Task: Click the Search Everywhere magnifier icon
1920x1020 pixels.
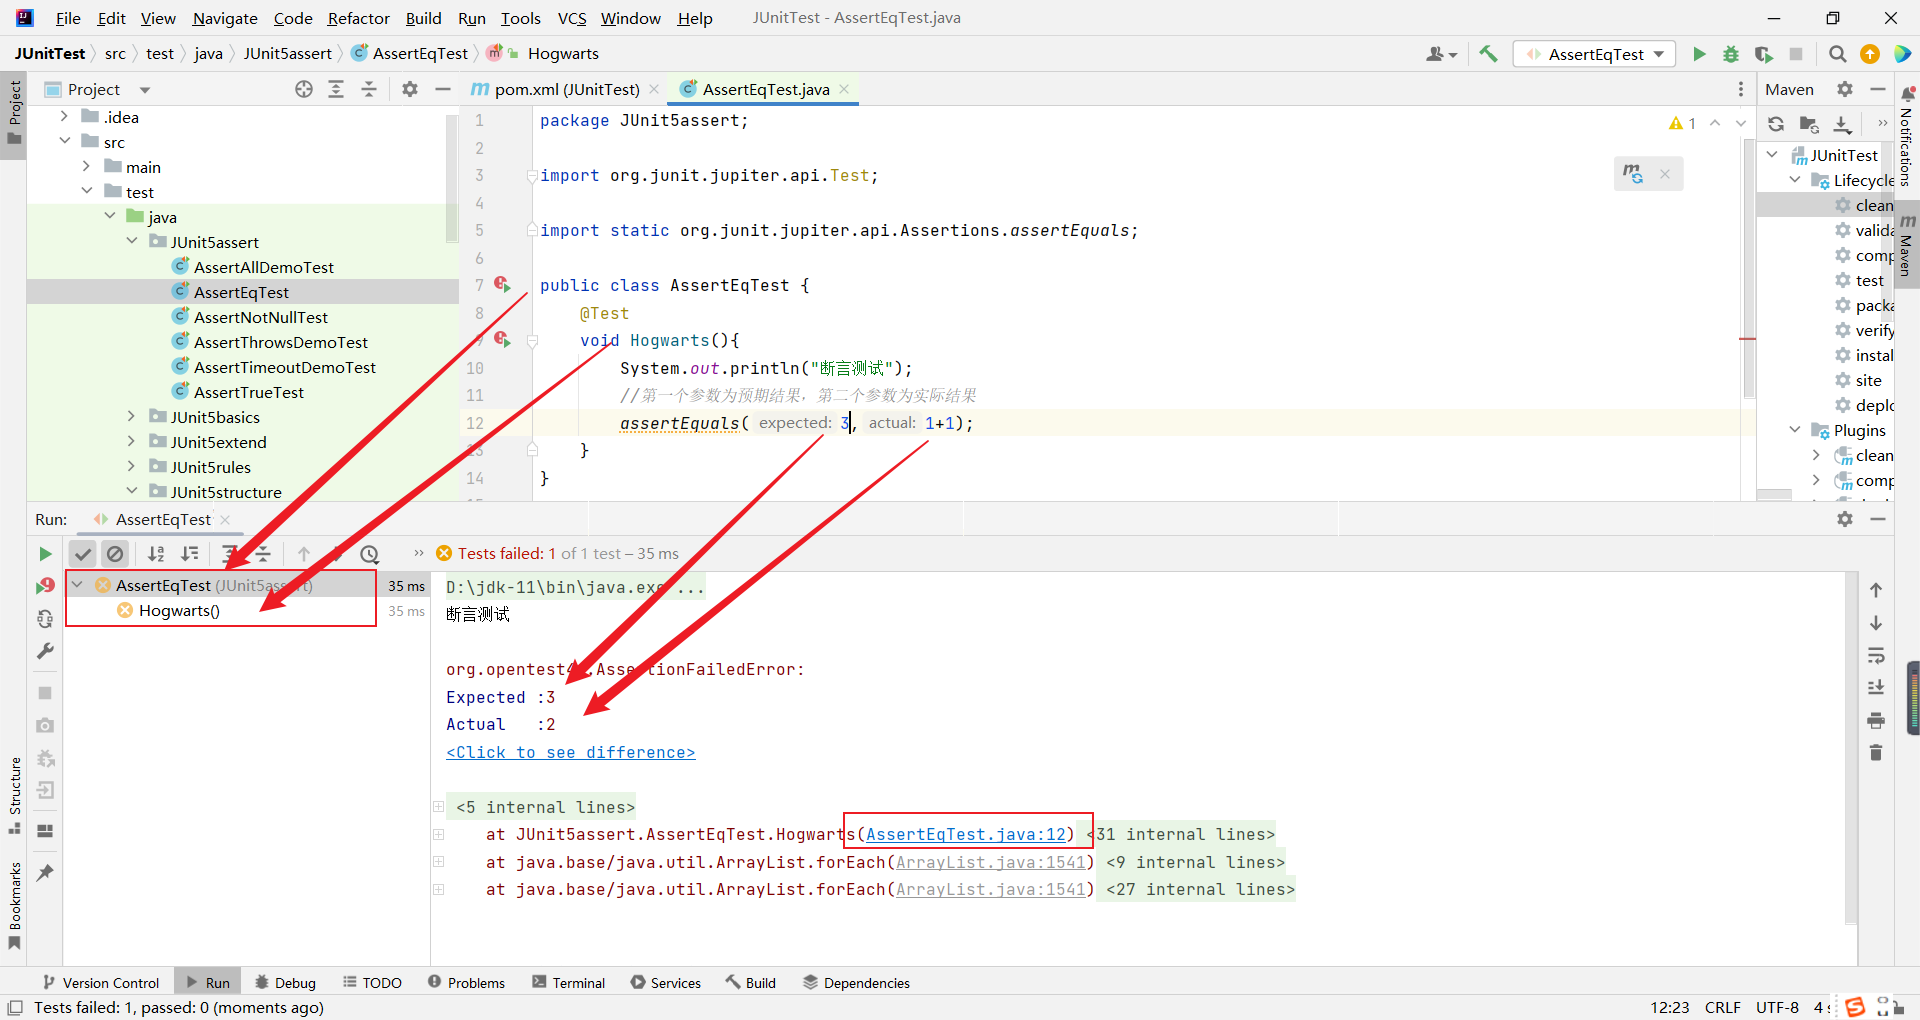Action: pyautogui.click(x=1837, y=54)
